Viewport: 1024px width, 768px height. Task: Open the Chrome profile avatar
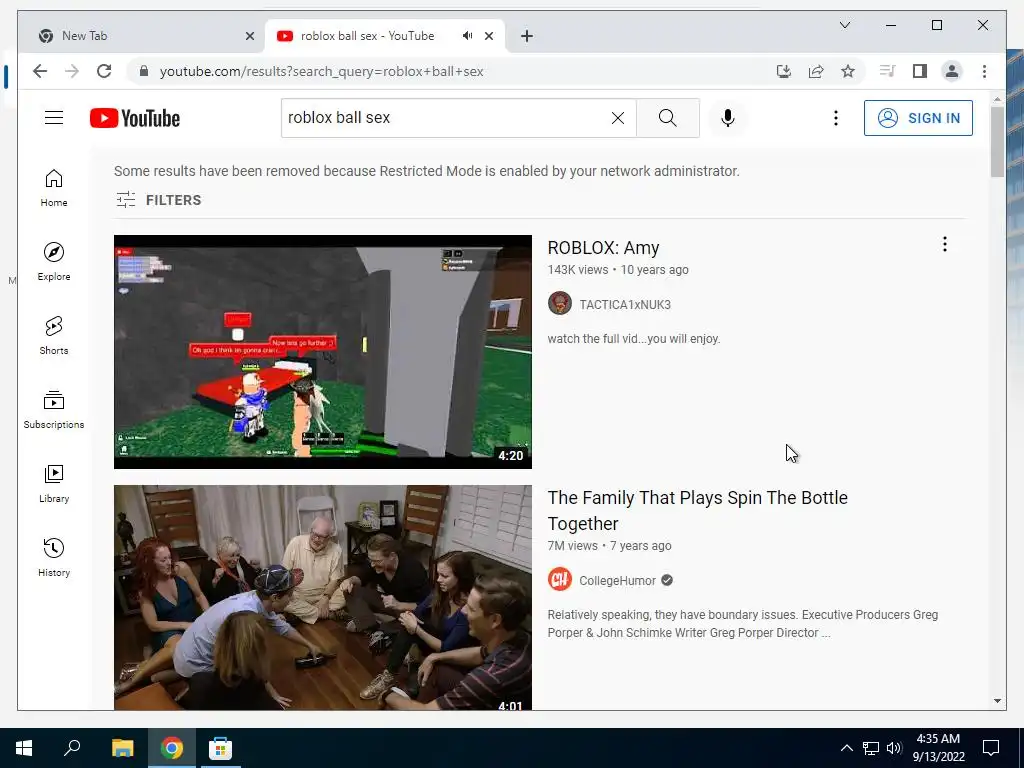point(952,71)
